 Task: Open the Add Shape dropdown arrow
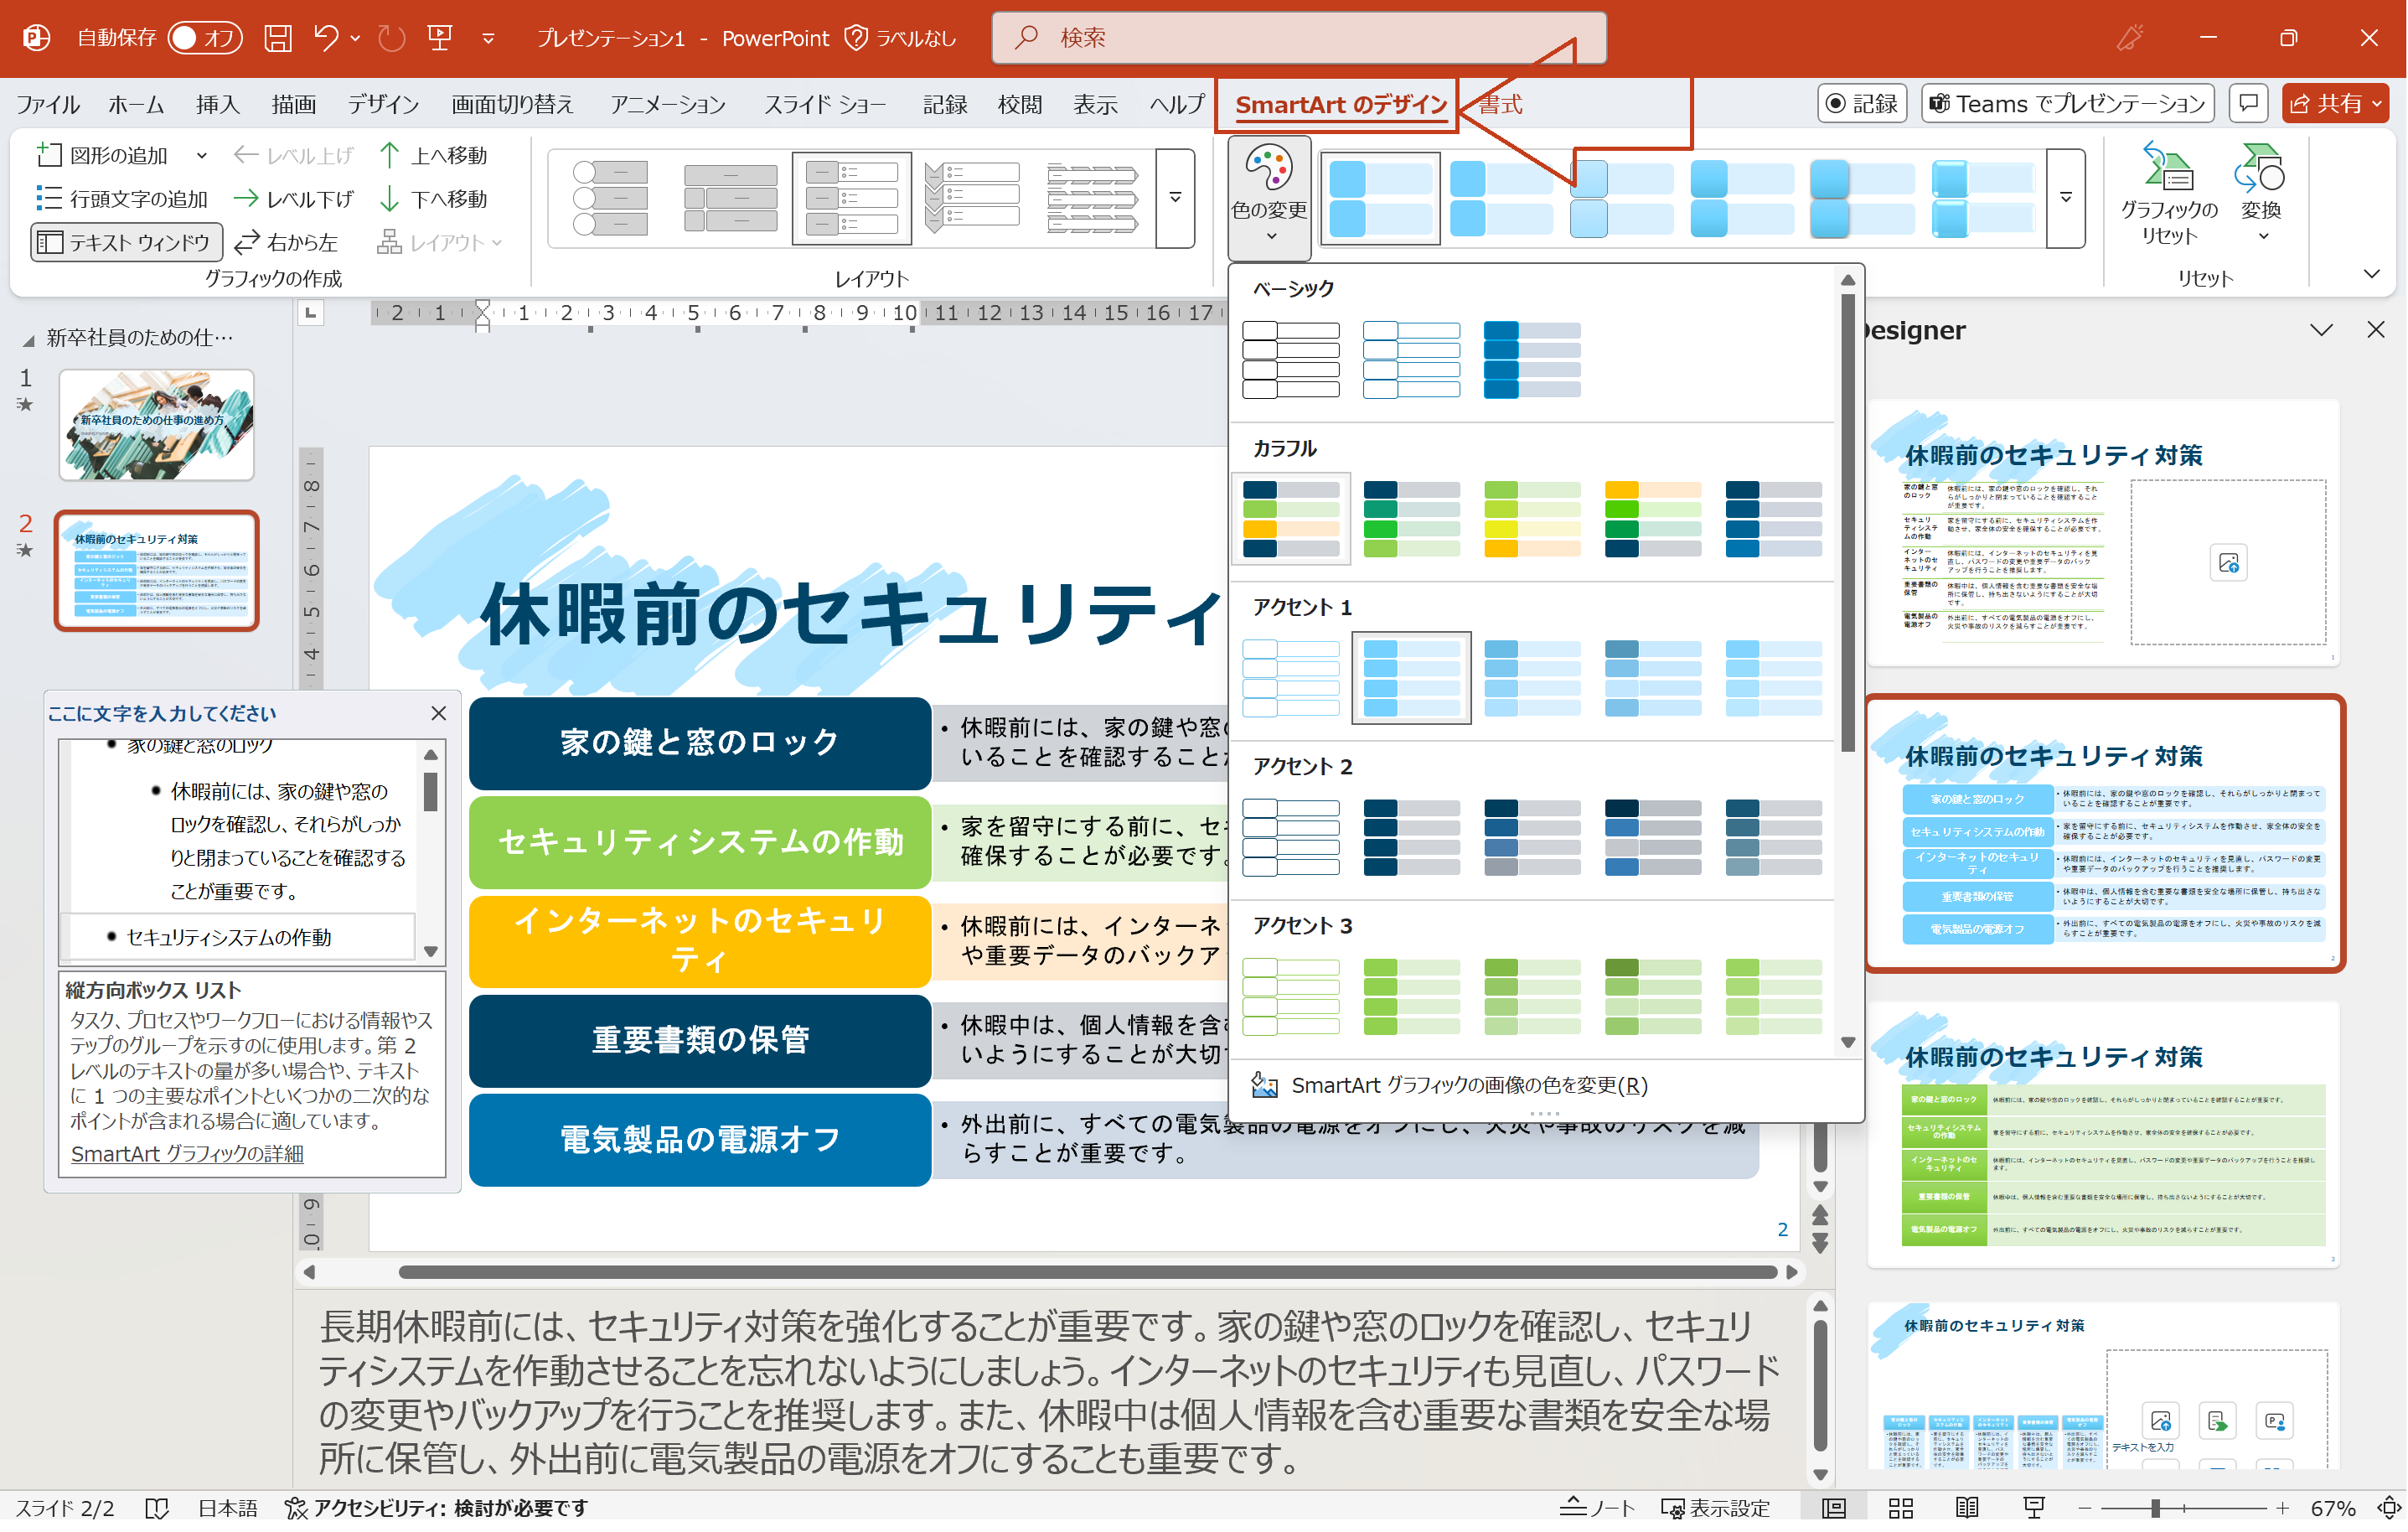point(202,155)
